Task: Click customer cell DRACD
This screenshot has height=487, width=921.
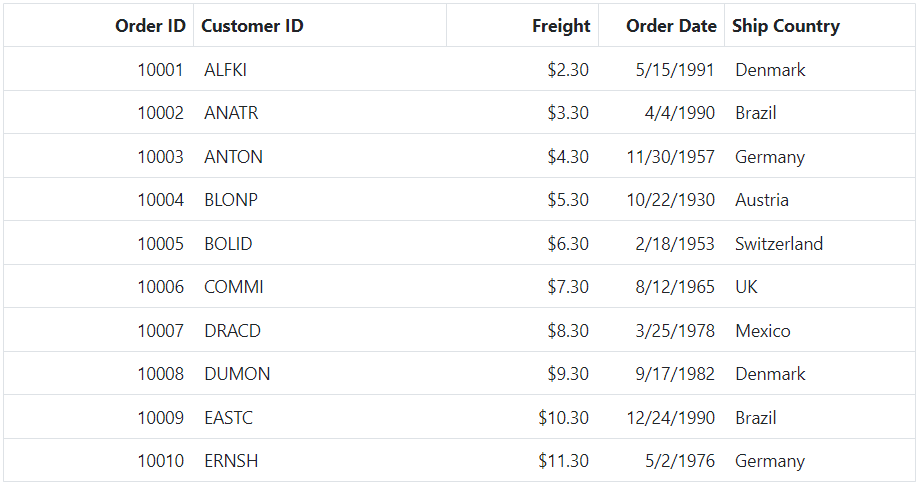Action: coord(320,330)
